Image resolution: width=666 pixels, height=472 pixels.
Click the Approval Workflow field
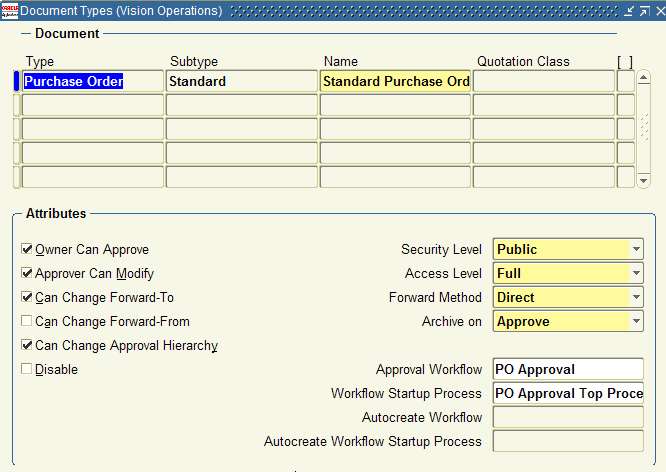pyautogui.click(x=567, y=369)
